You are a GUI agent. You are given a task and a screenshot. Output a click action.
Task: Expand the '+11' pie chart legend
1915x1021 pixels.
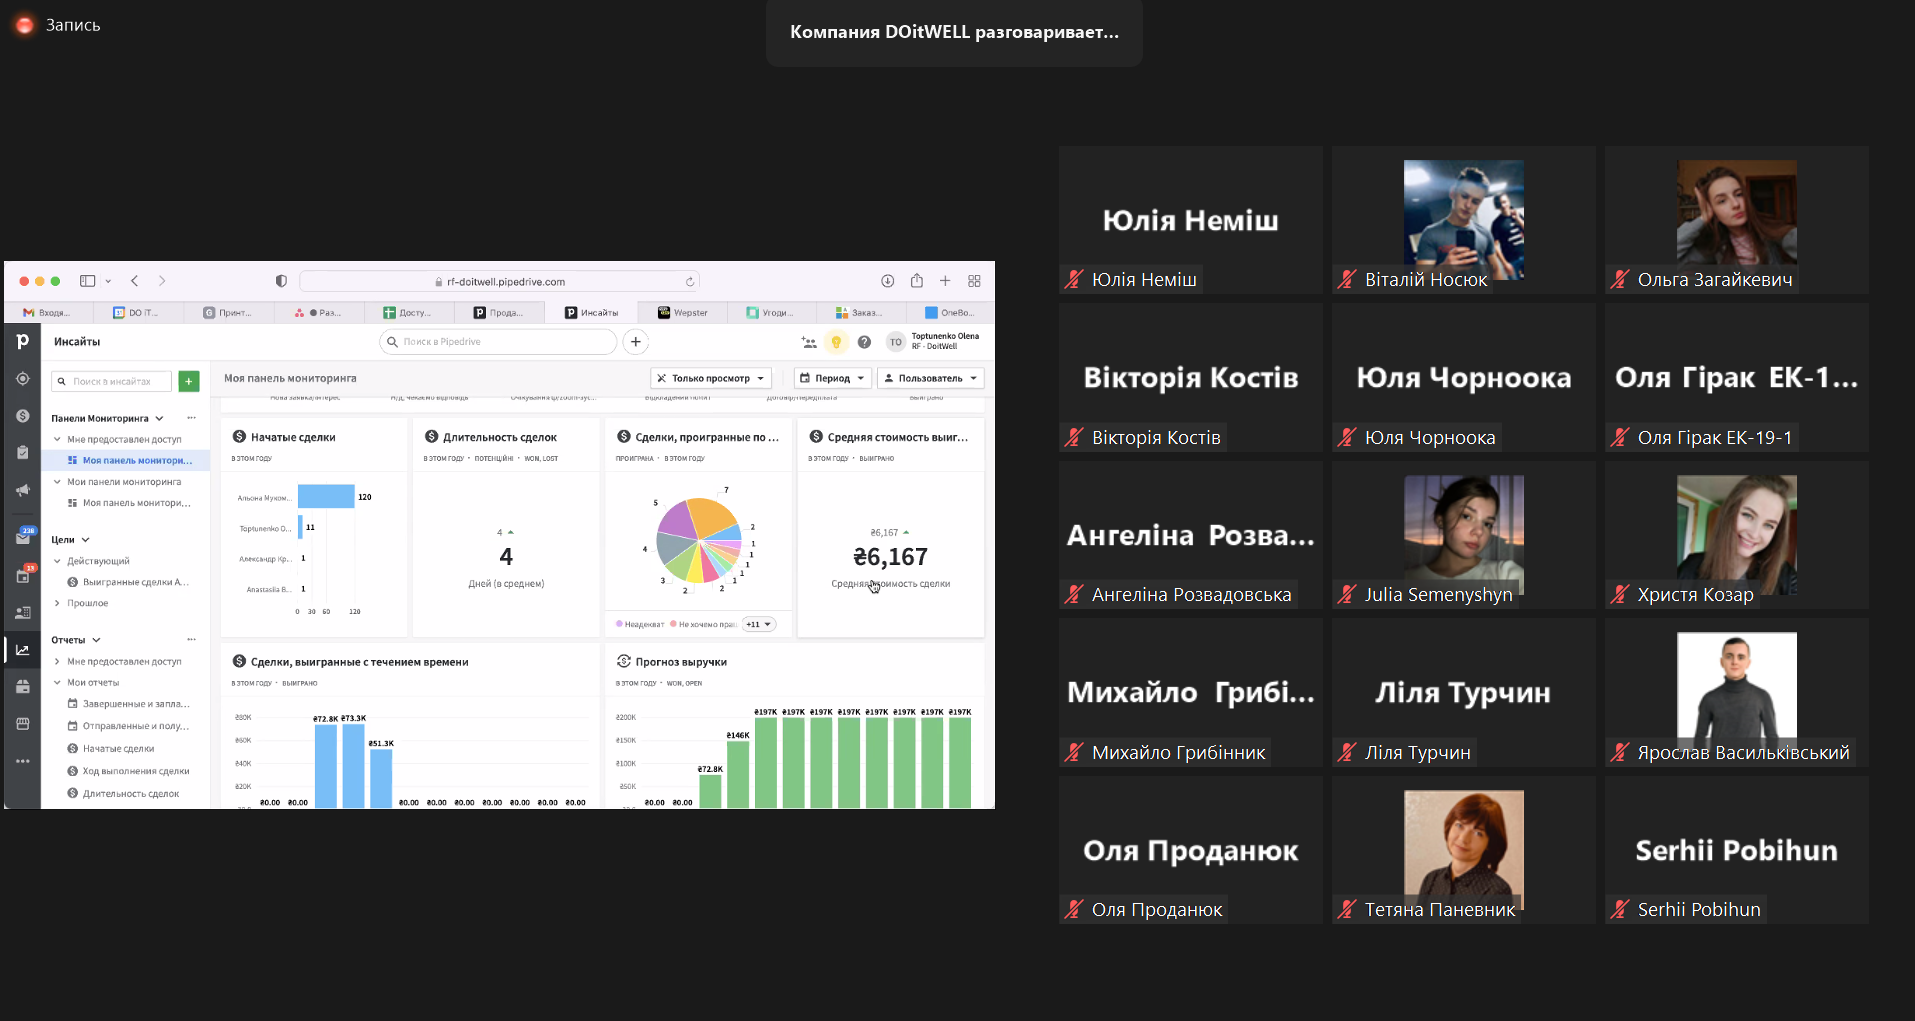pyautogui.click(x=759, y=624)
